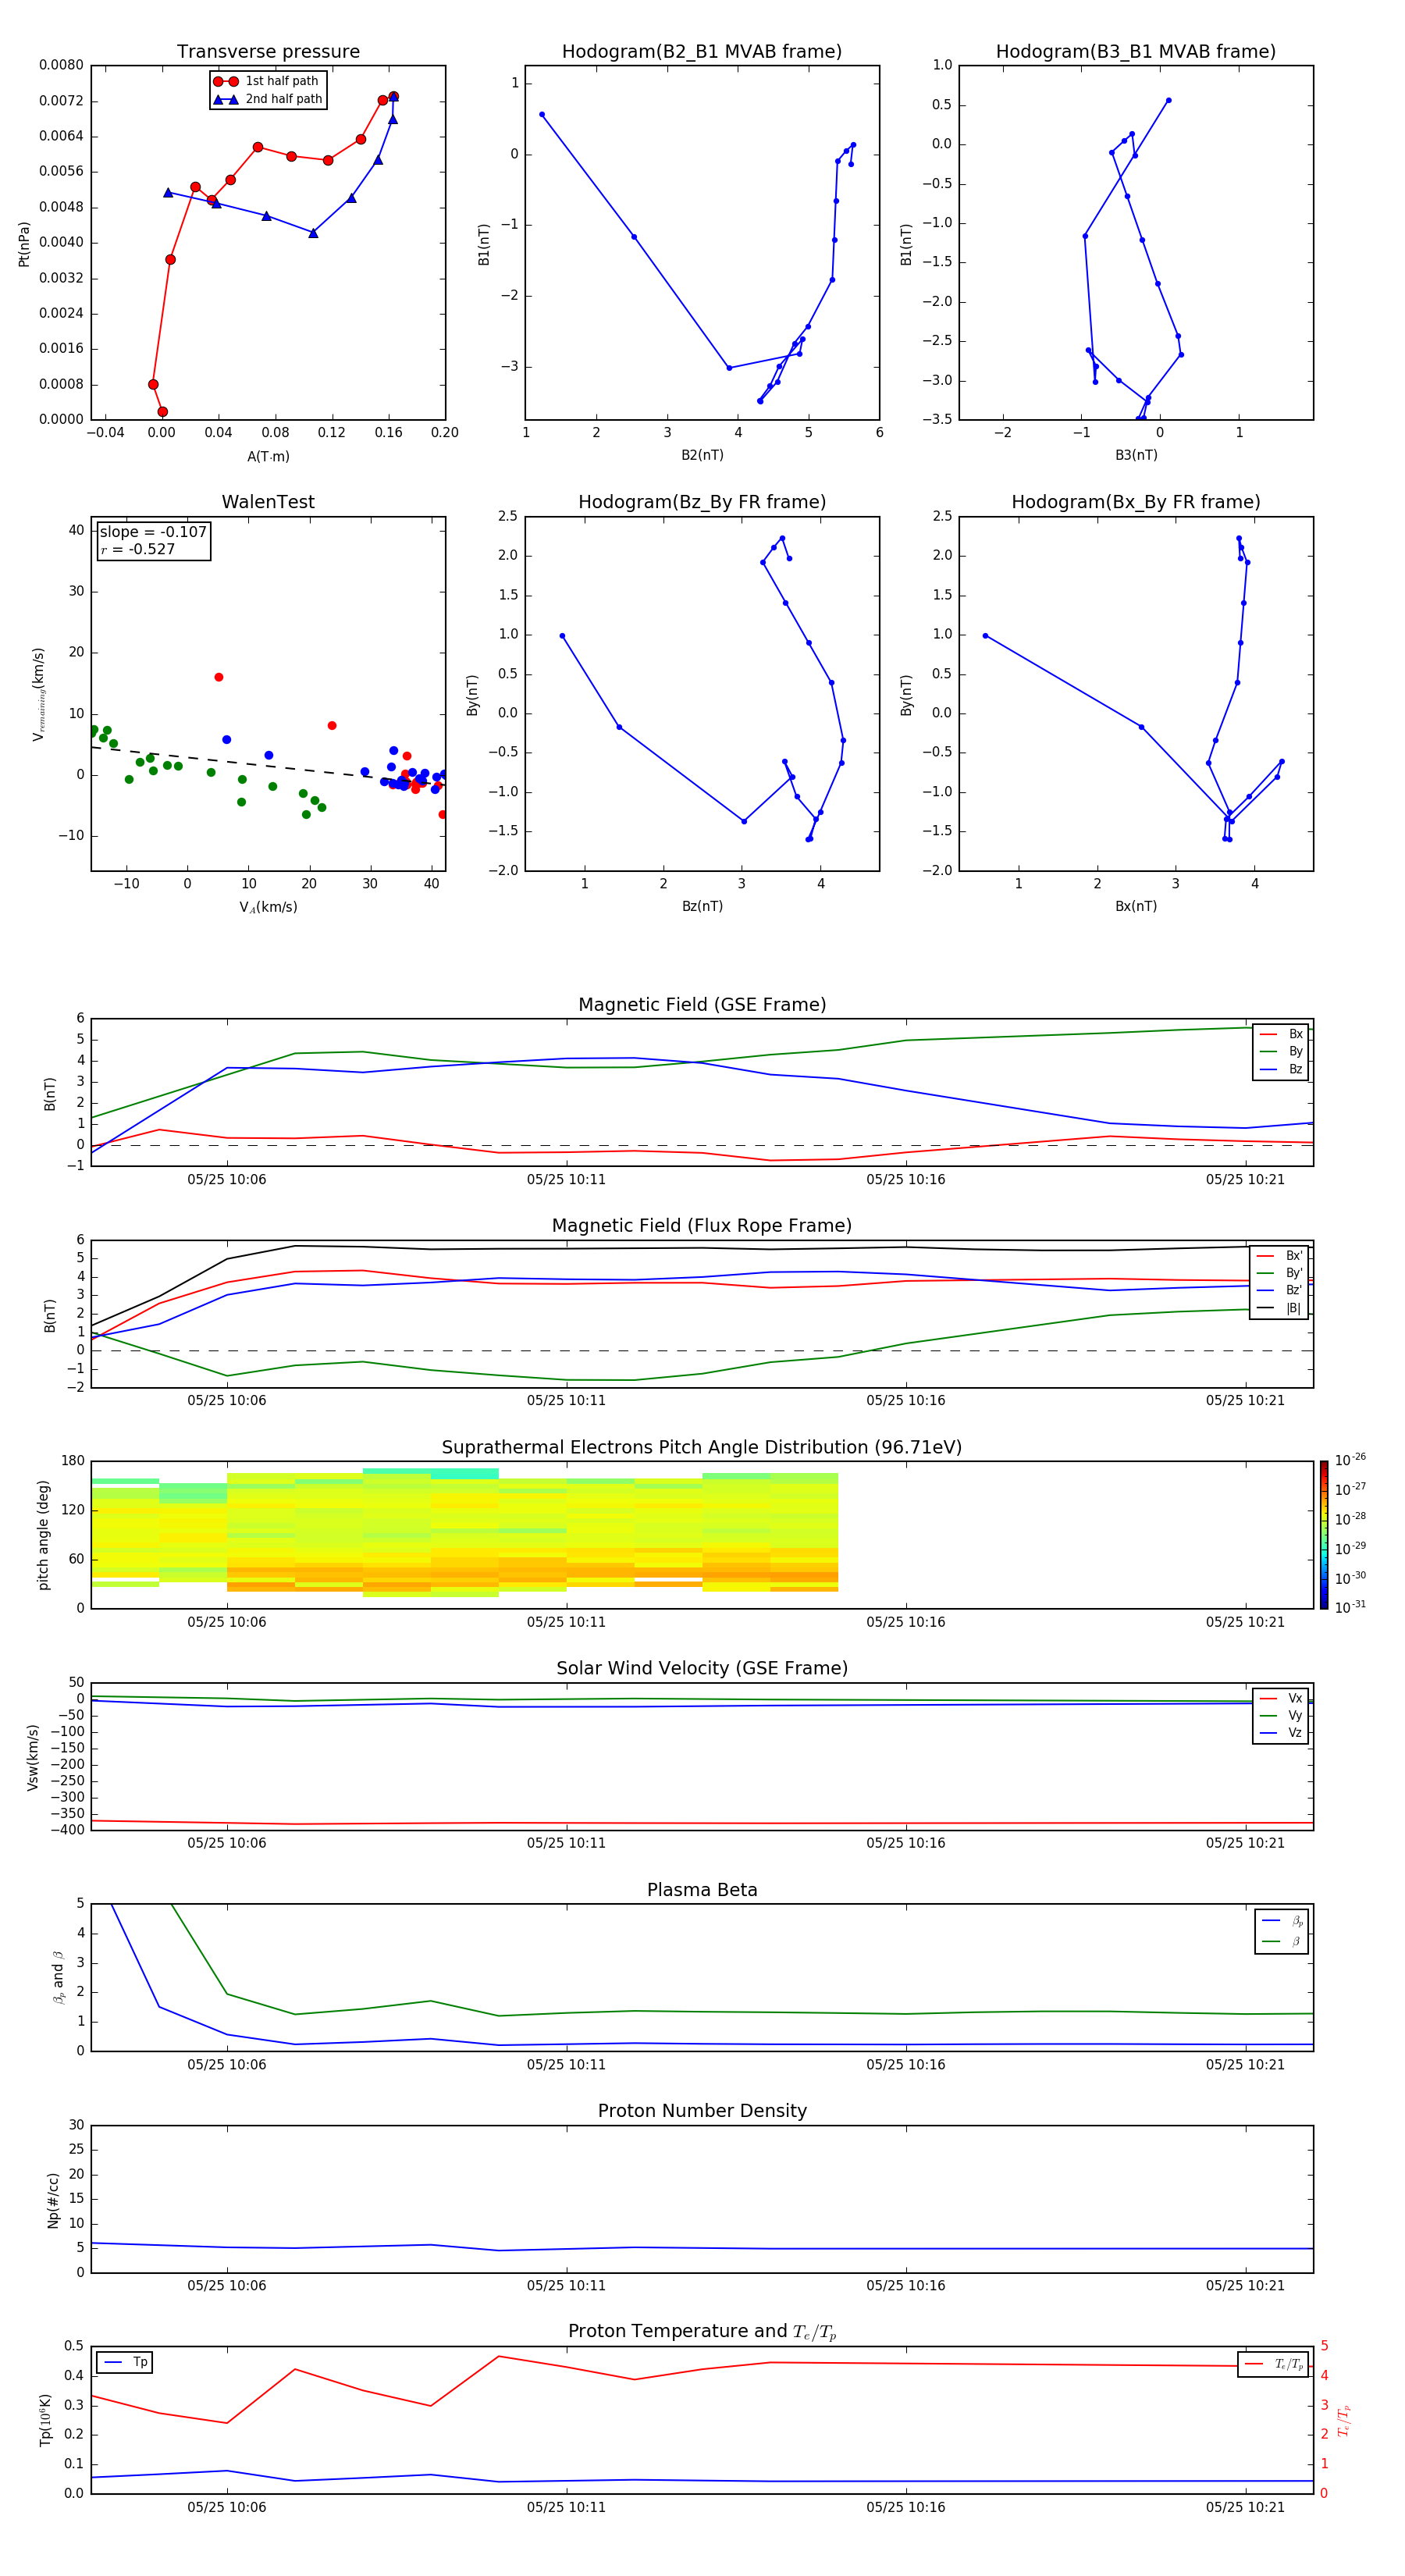1405x2576 pixels.
Task: Click the 'B2(nT)' x-axis label
Action: click(702, 455)
